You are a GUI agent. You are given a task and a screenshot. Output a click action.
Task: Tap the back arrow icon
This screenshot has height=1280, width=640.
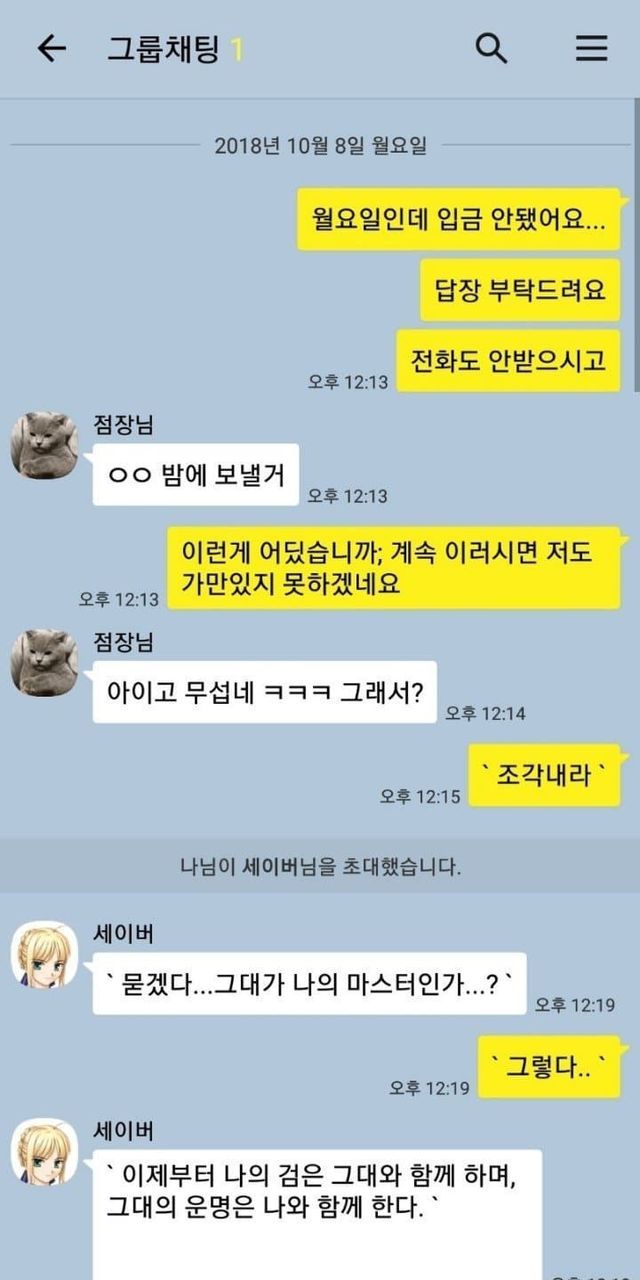coord(51,49)
